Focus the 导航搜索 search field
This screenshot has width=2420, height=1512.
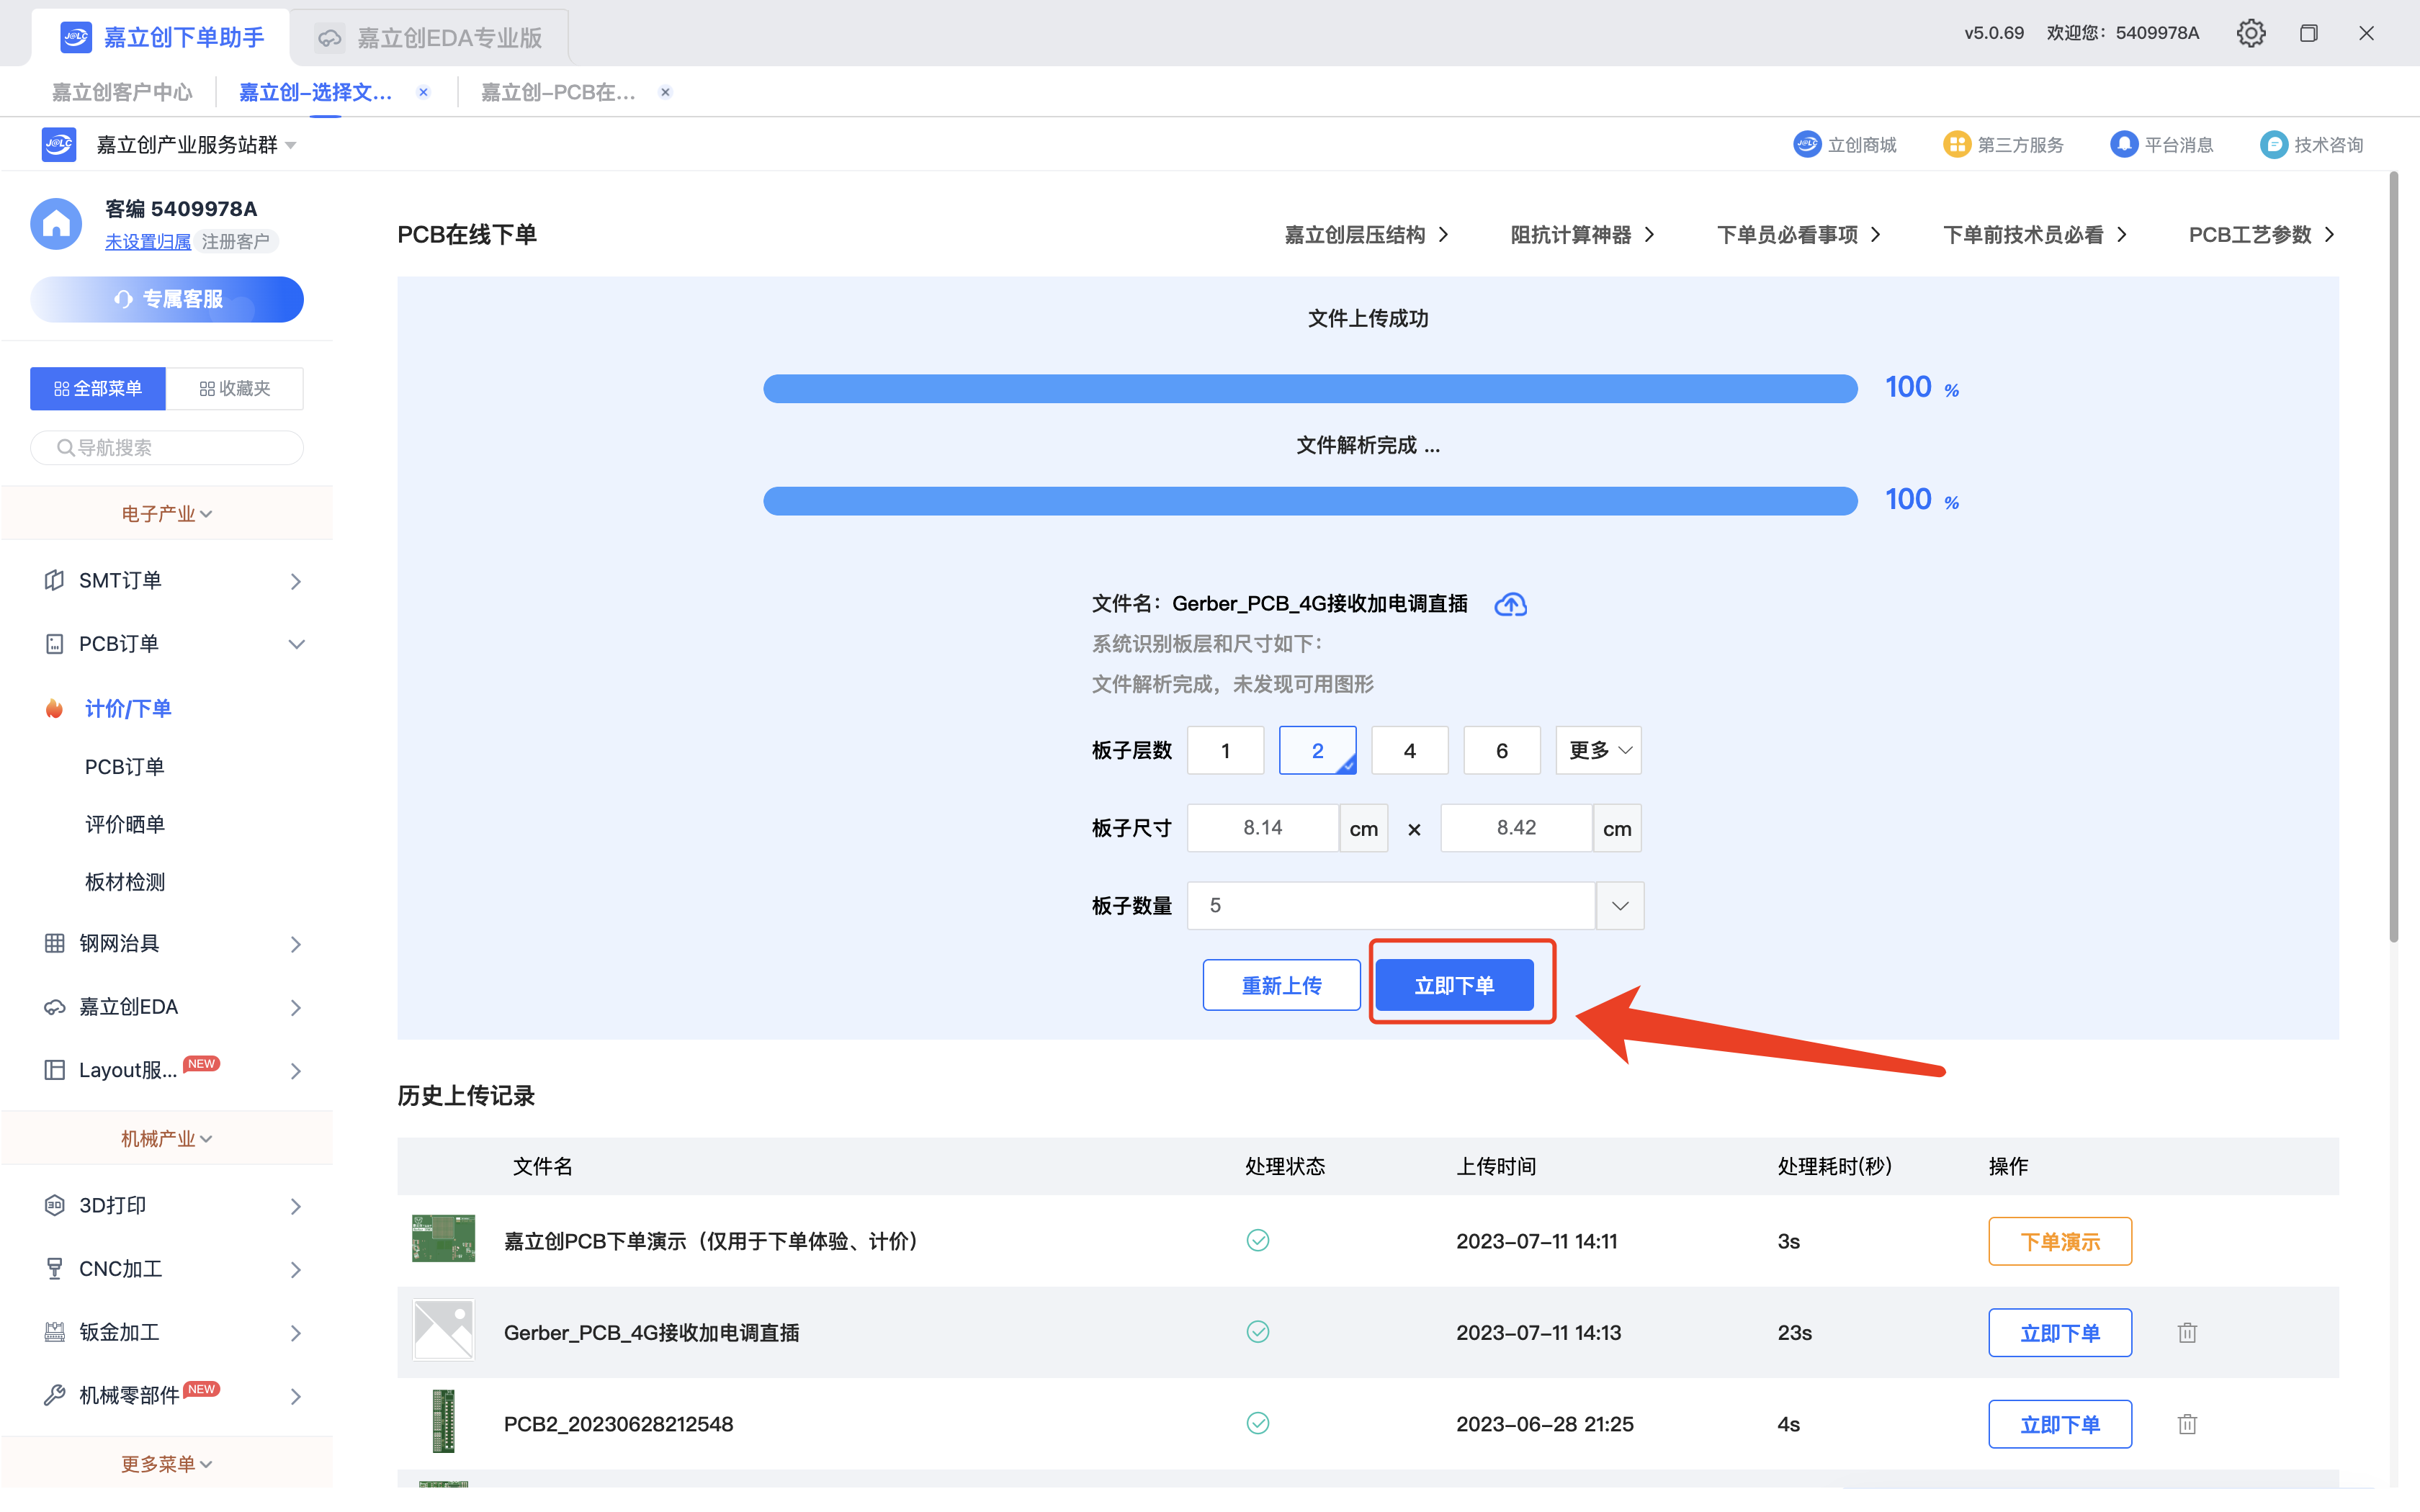tap(167, 447)
